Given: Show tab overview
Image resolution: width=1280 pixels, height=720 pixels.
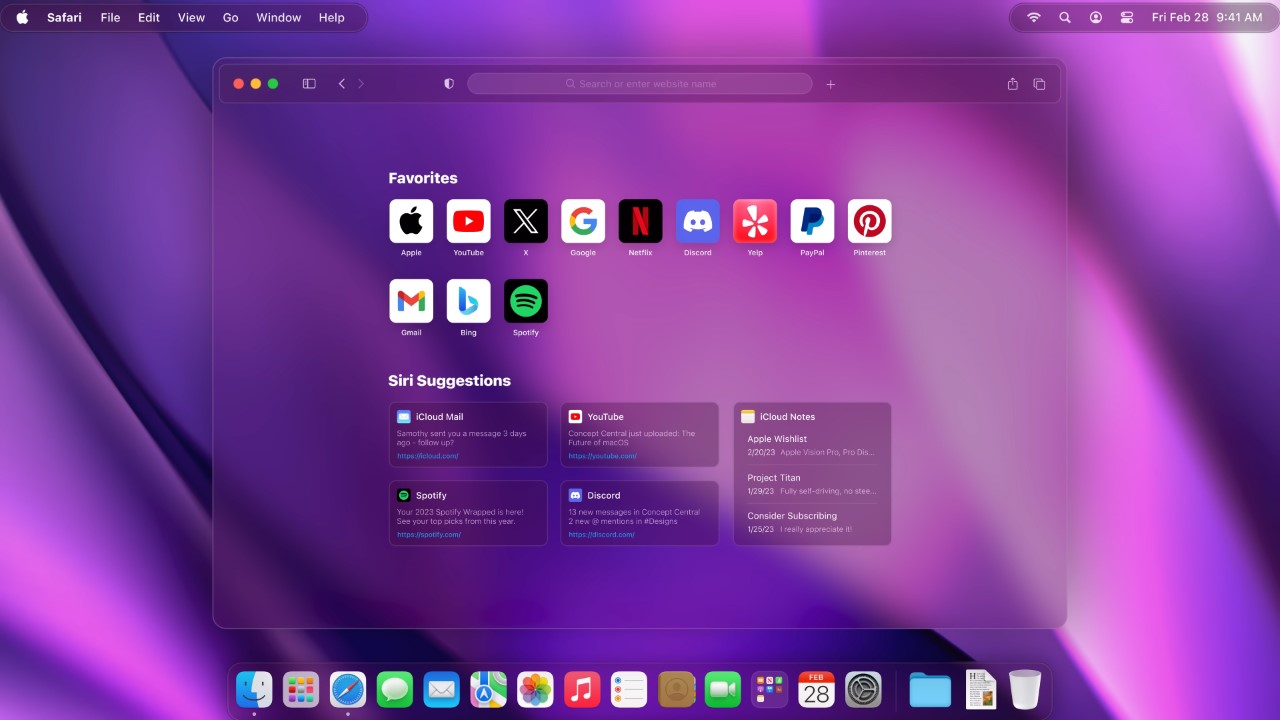Looking at the screenshot, I should point(1039,84).
